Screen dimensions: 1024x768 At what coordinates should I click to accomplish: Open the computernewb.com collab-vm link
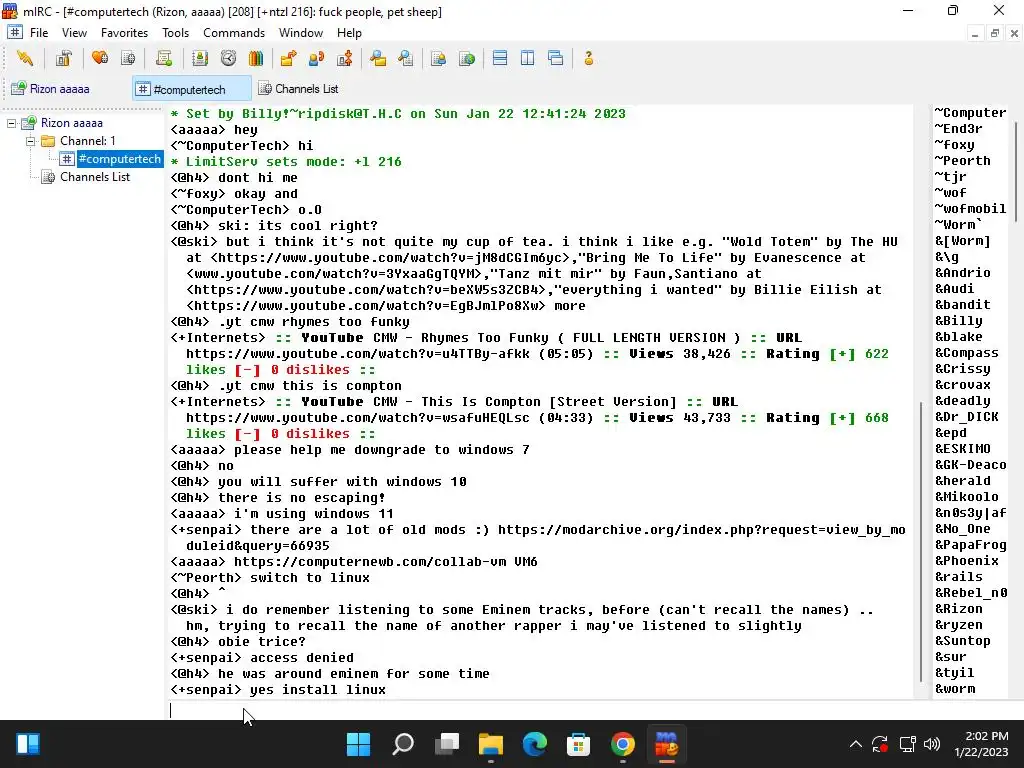[370, 562]
